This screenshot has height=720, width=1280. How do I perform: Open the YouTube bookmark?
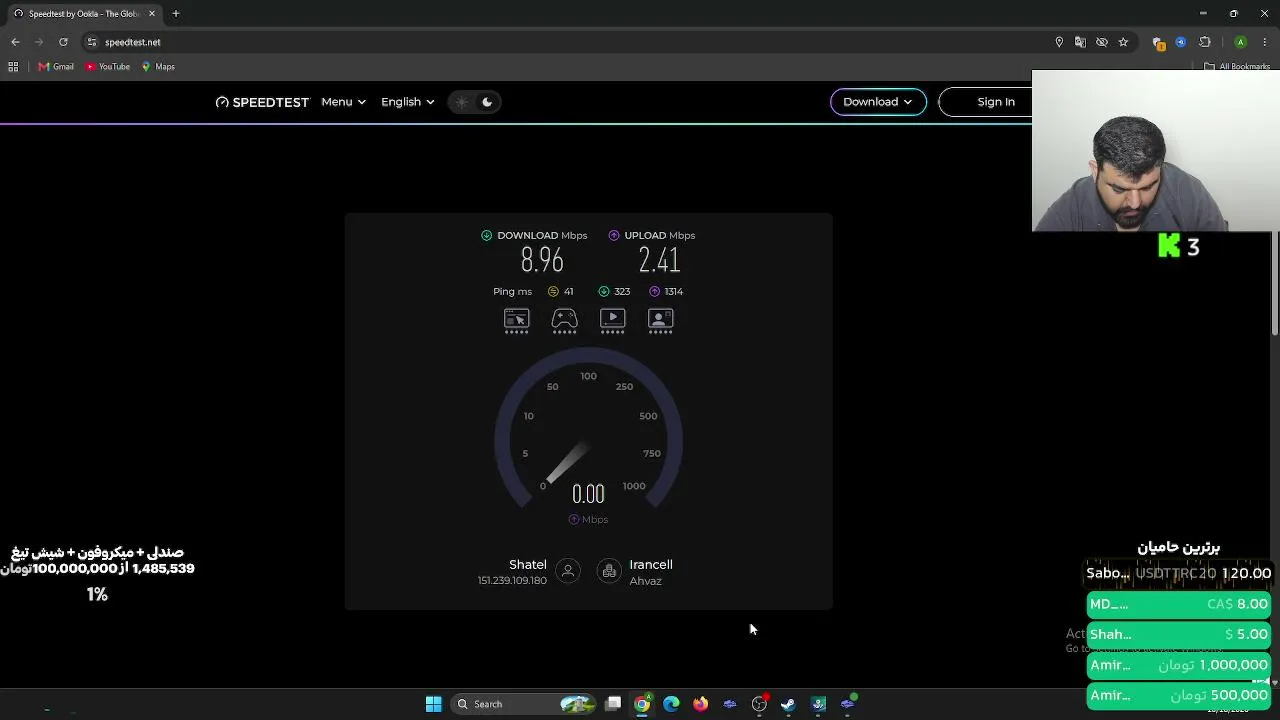pyautogui.click(x=108, y=67)
